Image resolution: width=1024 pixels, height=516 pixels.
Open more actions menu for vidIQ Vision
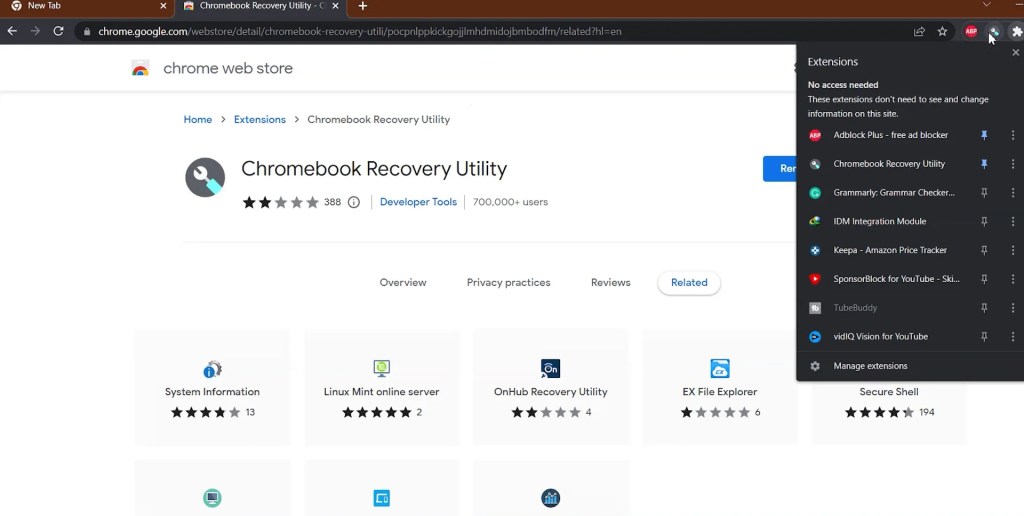[1013, 336]
